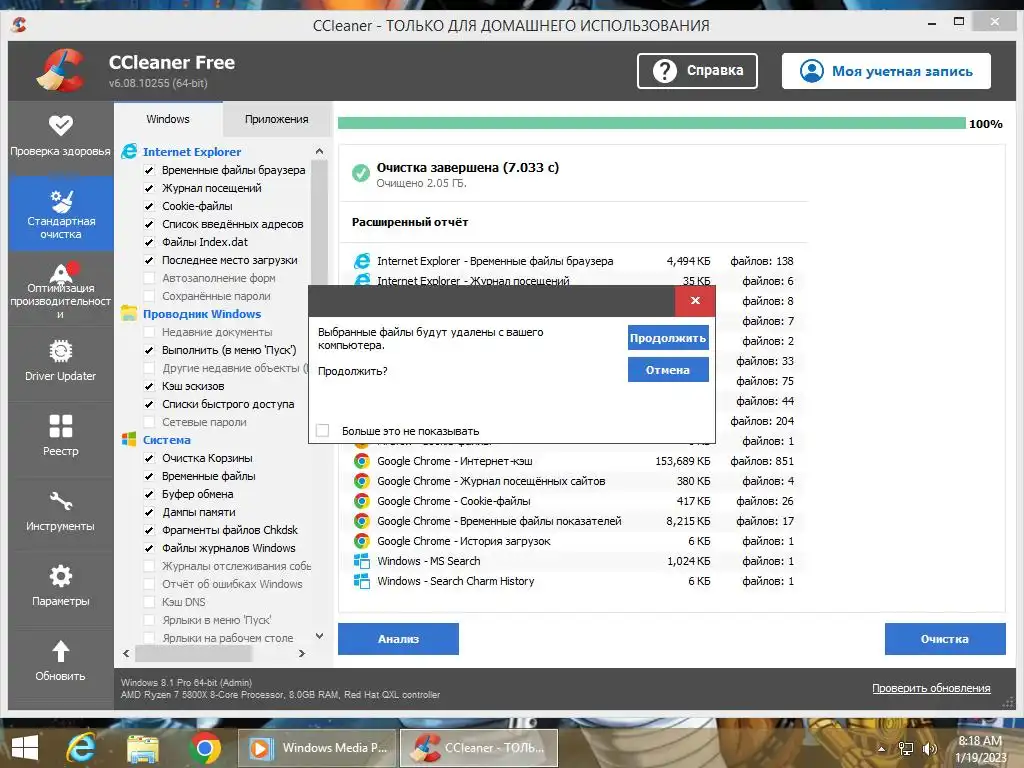Click the Windows Search Charm History row icon
This screenshot has height=768, width=1024.
pyautogui.click(x=361, y=581)
